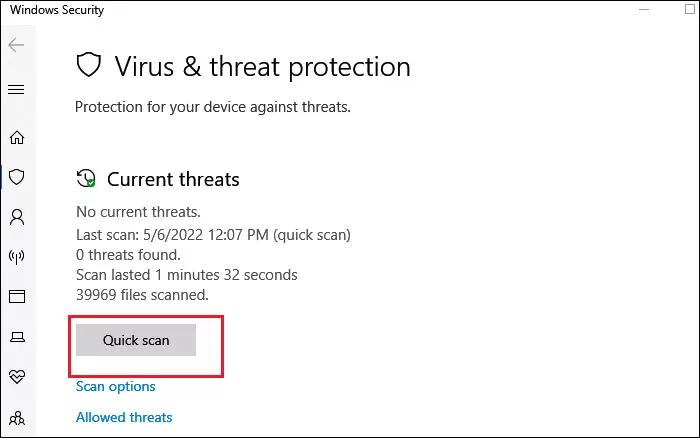The height and width of the screenshot is (438, 700).
Task: Click the large shield icon beside the page title
Action: point(88,65)
